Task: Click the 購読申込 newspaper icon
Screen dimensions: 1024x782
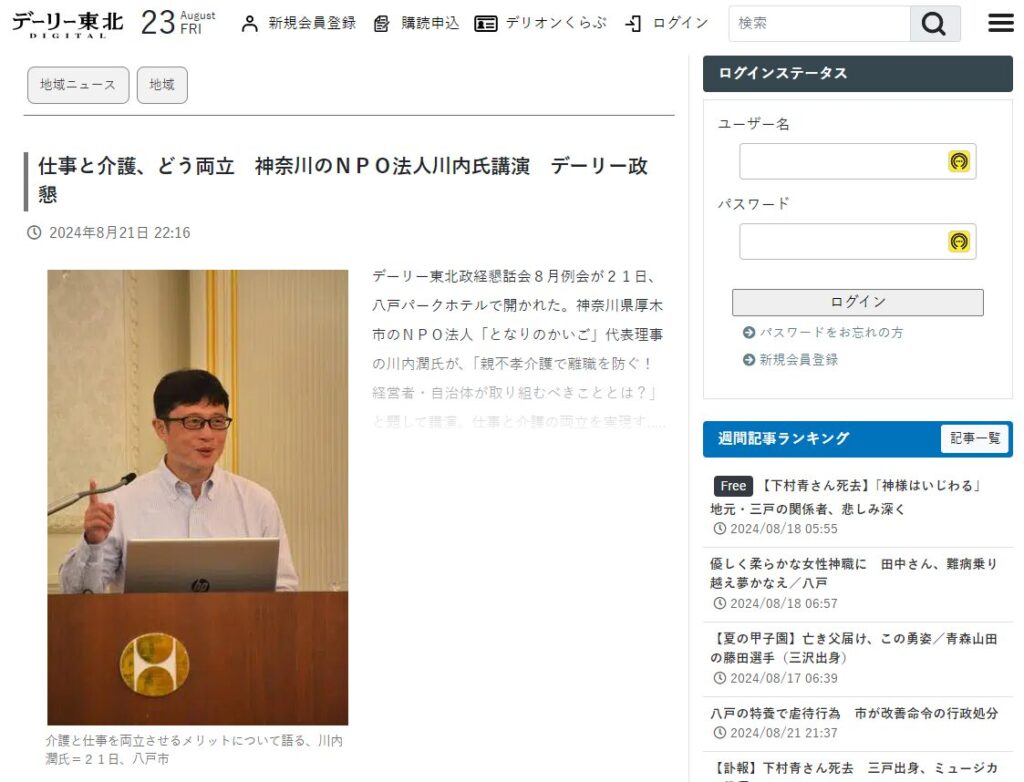Action: 381,24
